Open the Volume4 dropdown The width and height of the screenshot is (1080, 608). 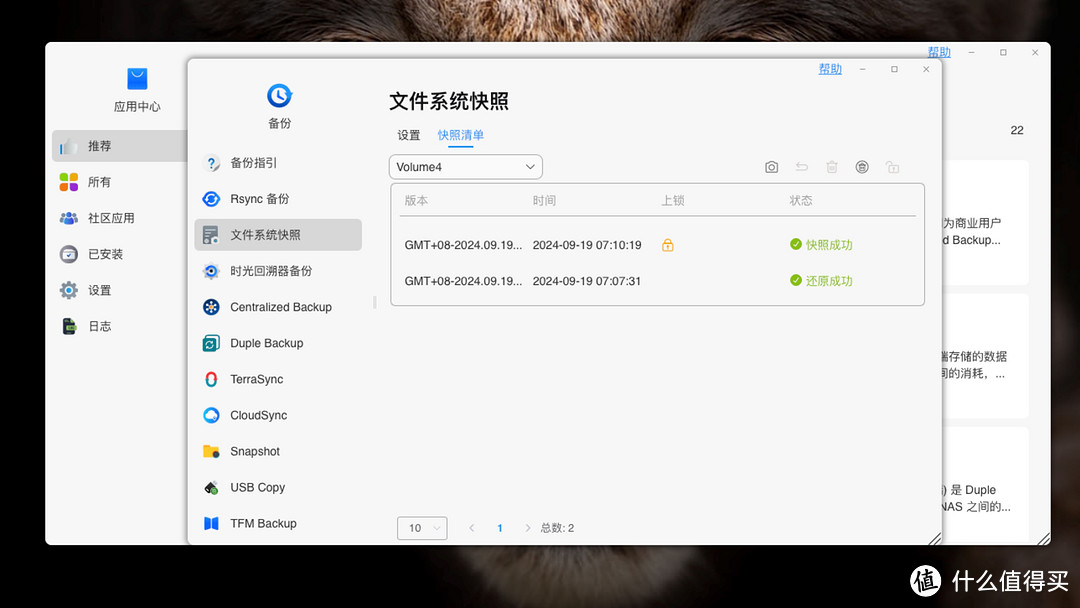click(465, 166)
